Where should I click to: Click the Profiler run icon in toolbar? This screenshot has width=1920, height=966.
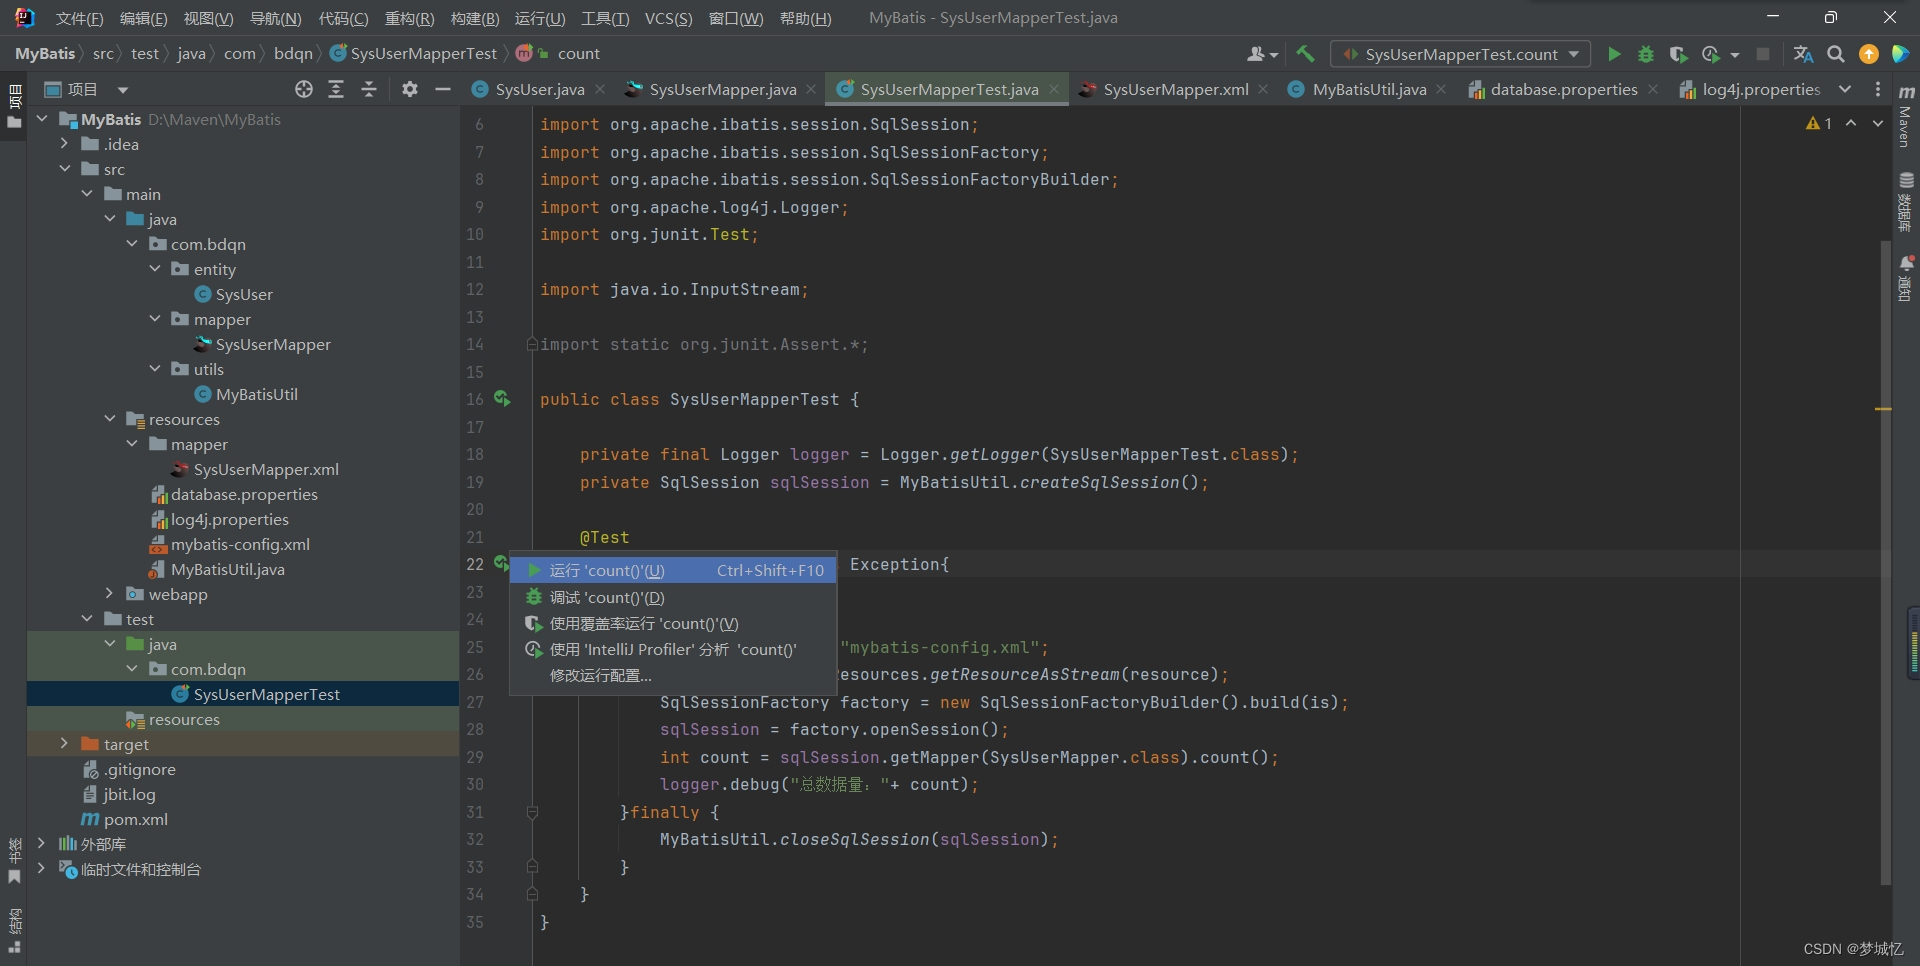(x=1711, y=54)
